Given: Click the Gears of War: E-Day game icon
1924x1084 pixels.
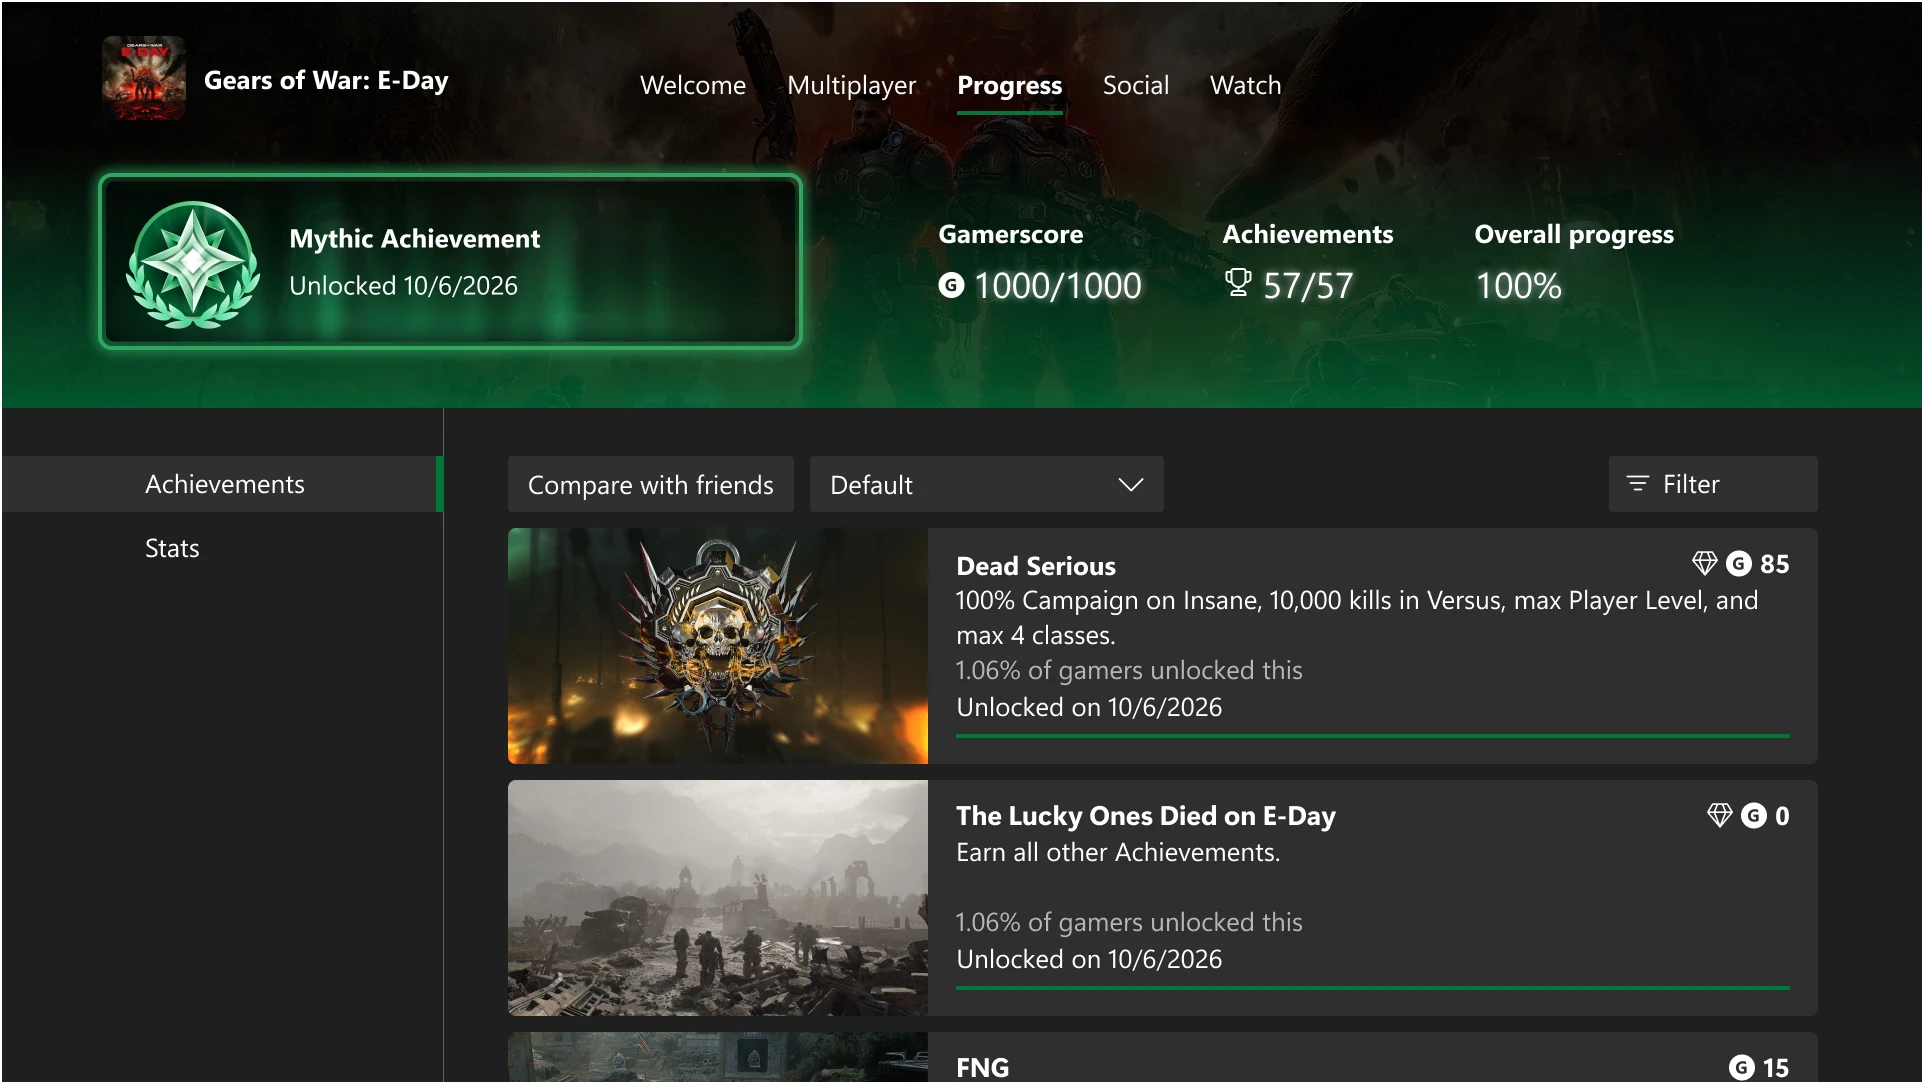Looking at the screenshot, I should [x=144, y=78].
